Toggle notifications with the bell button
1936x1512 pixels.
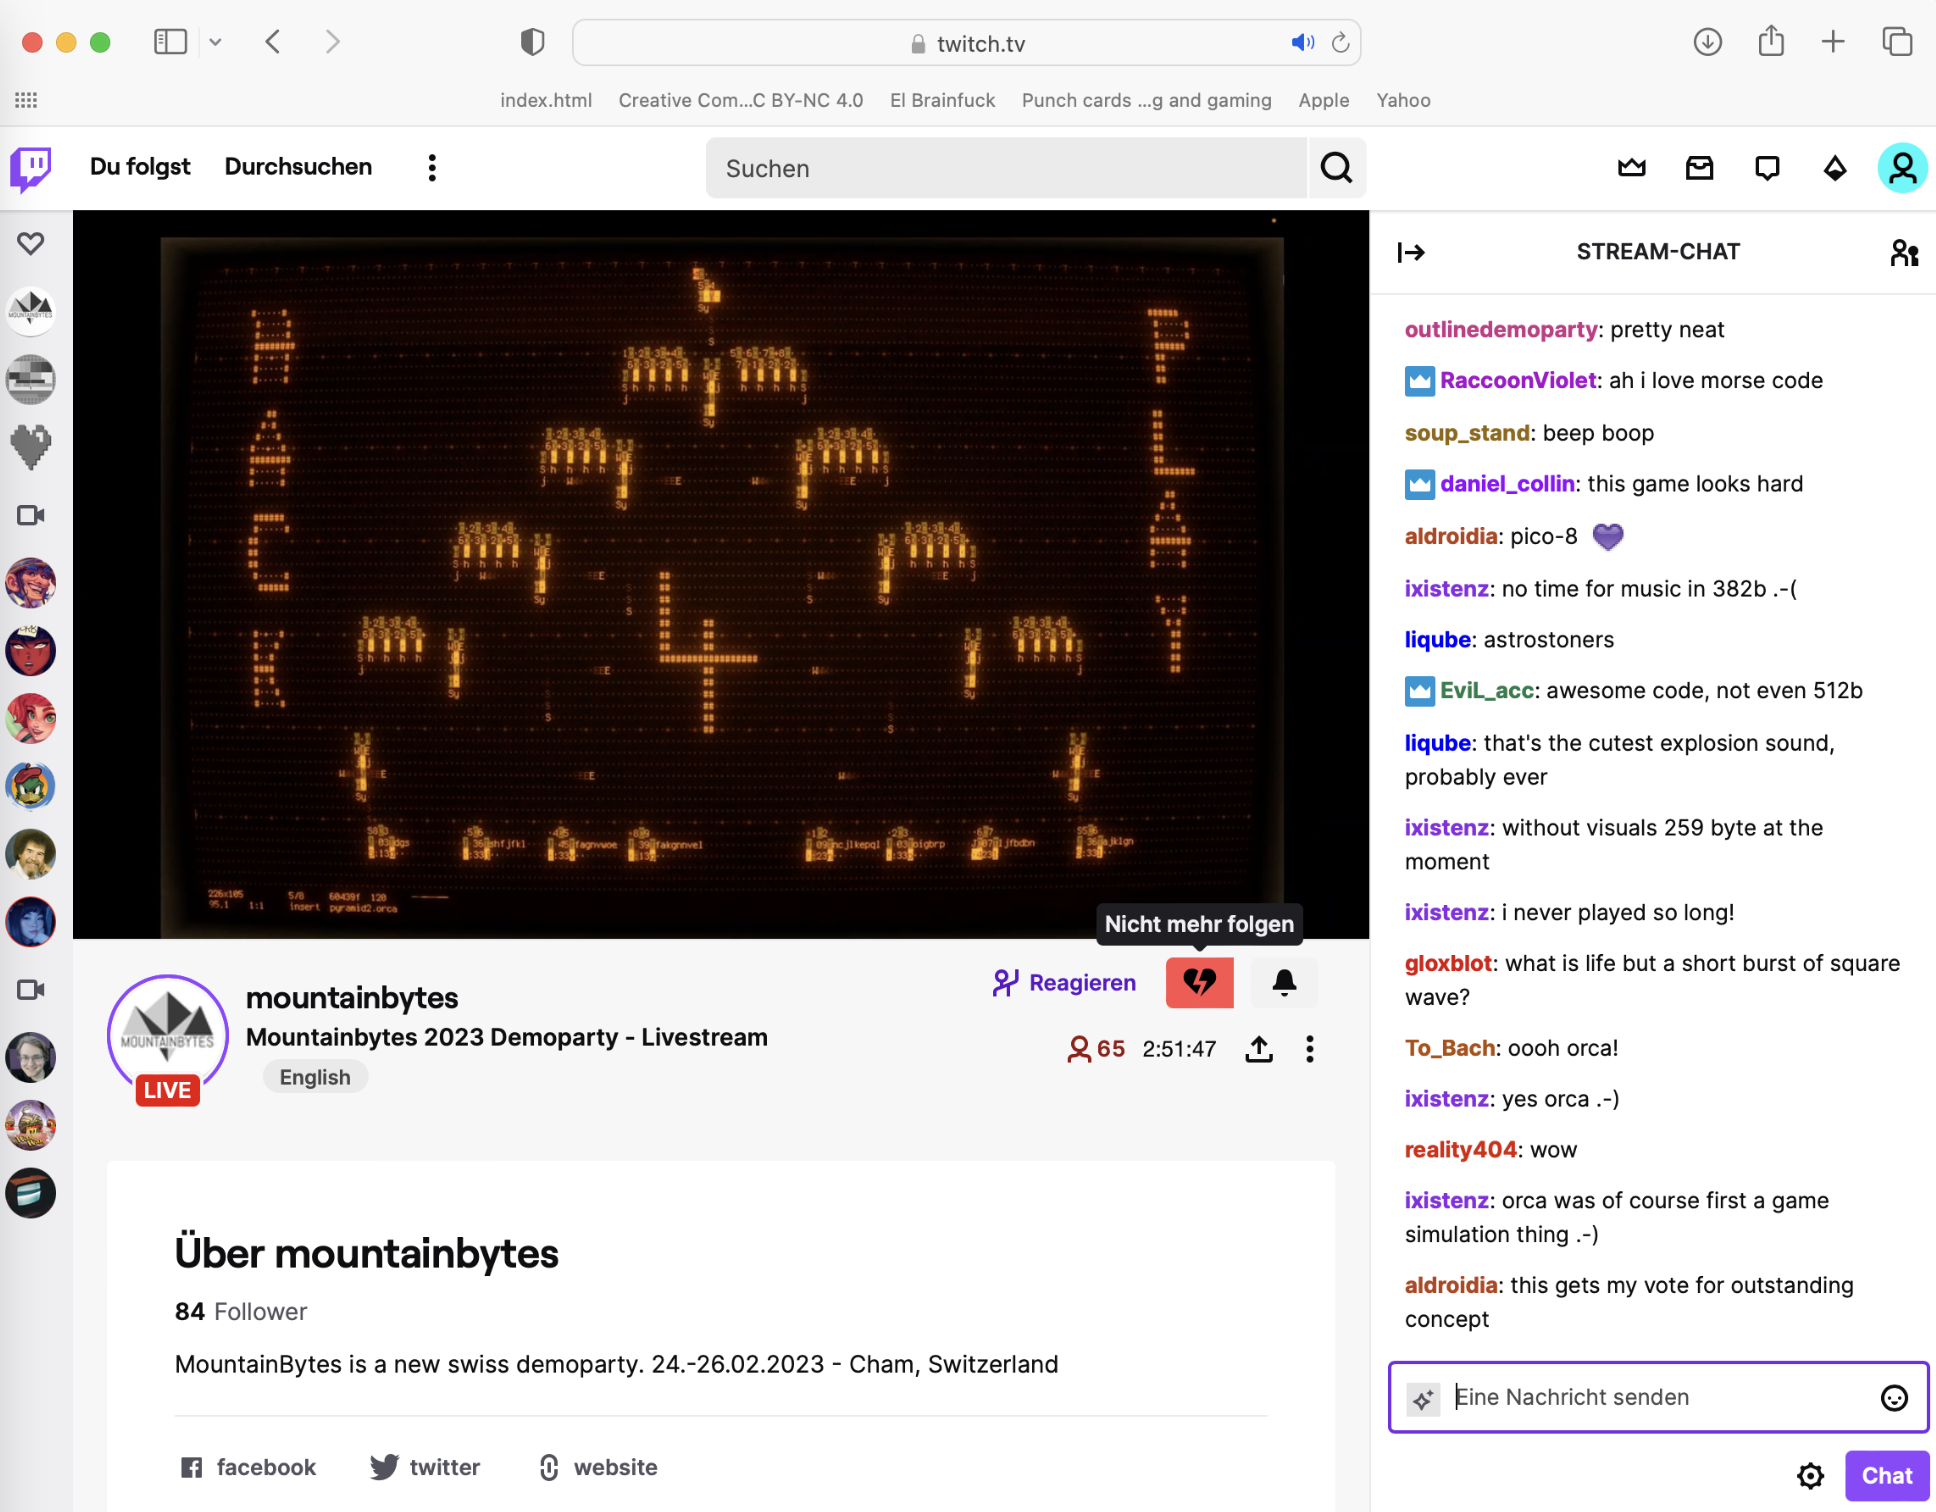(1284, 982)
